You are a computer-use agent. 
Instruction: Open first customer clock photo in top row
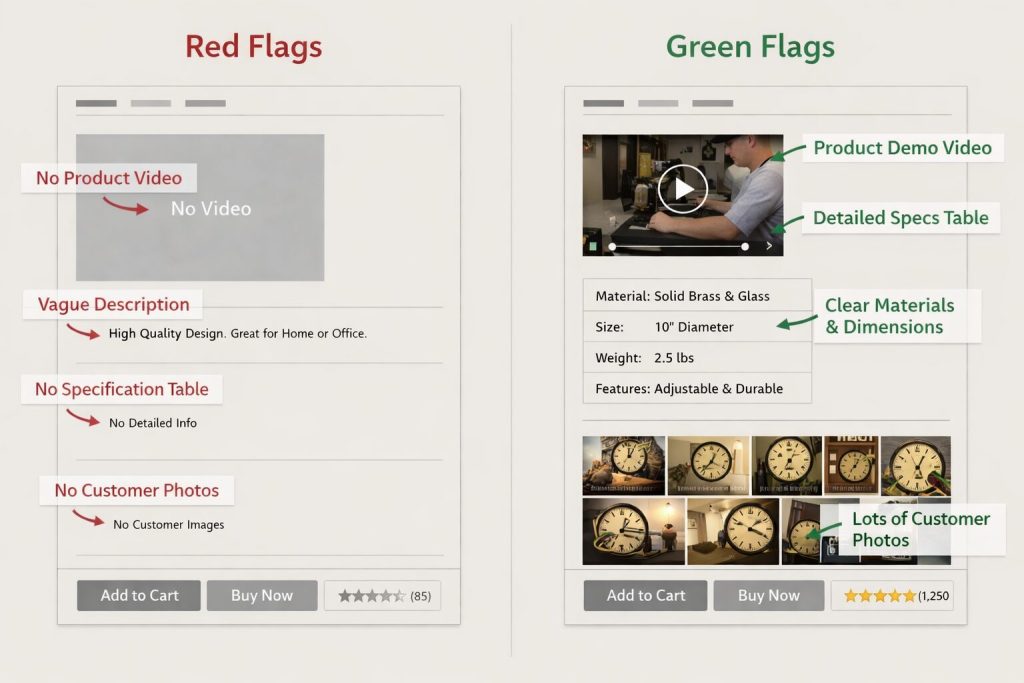624,466
